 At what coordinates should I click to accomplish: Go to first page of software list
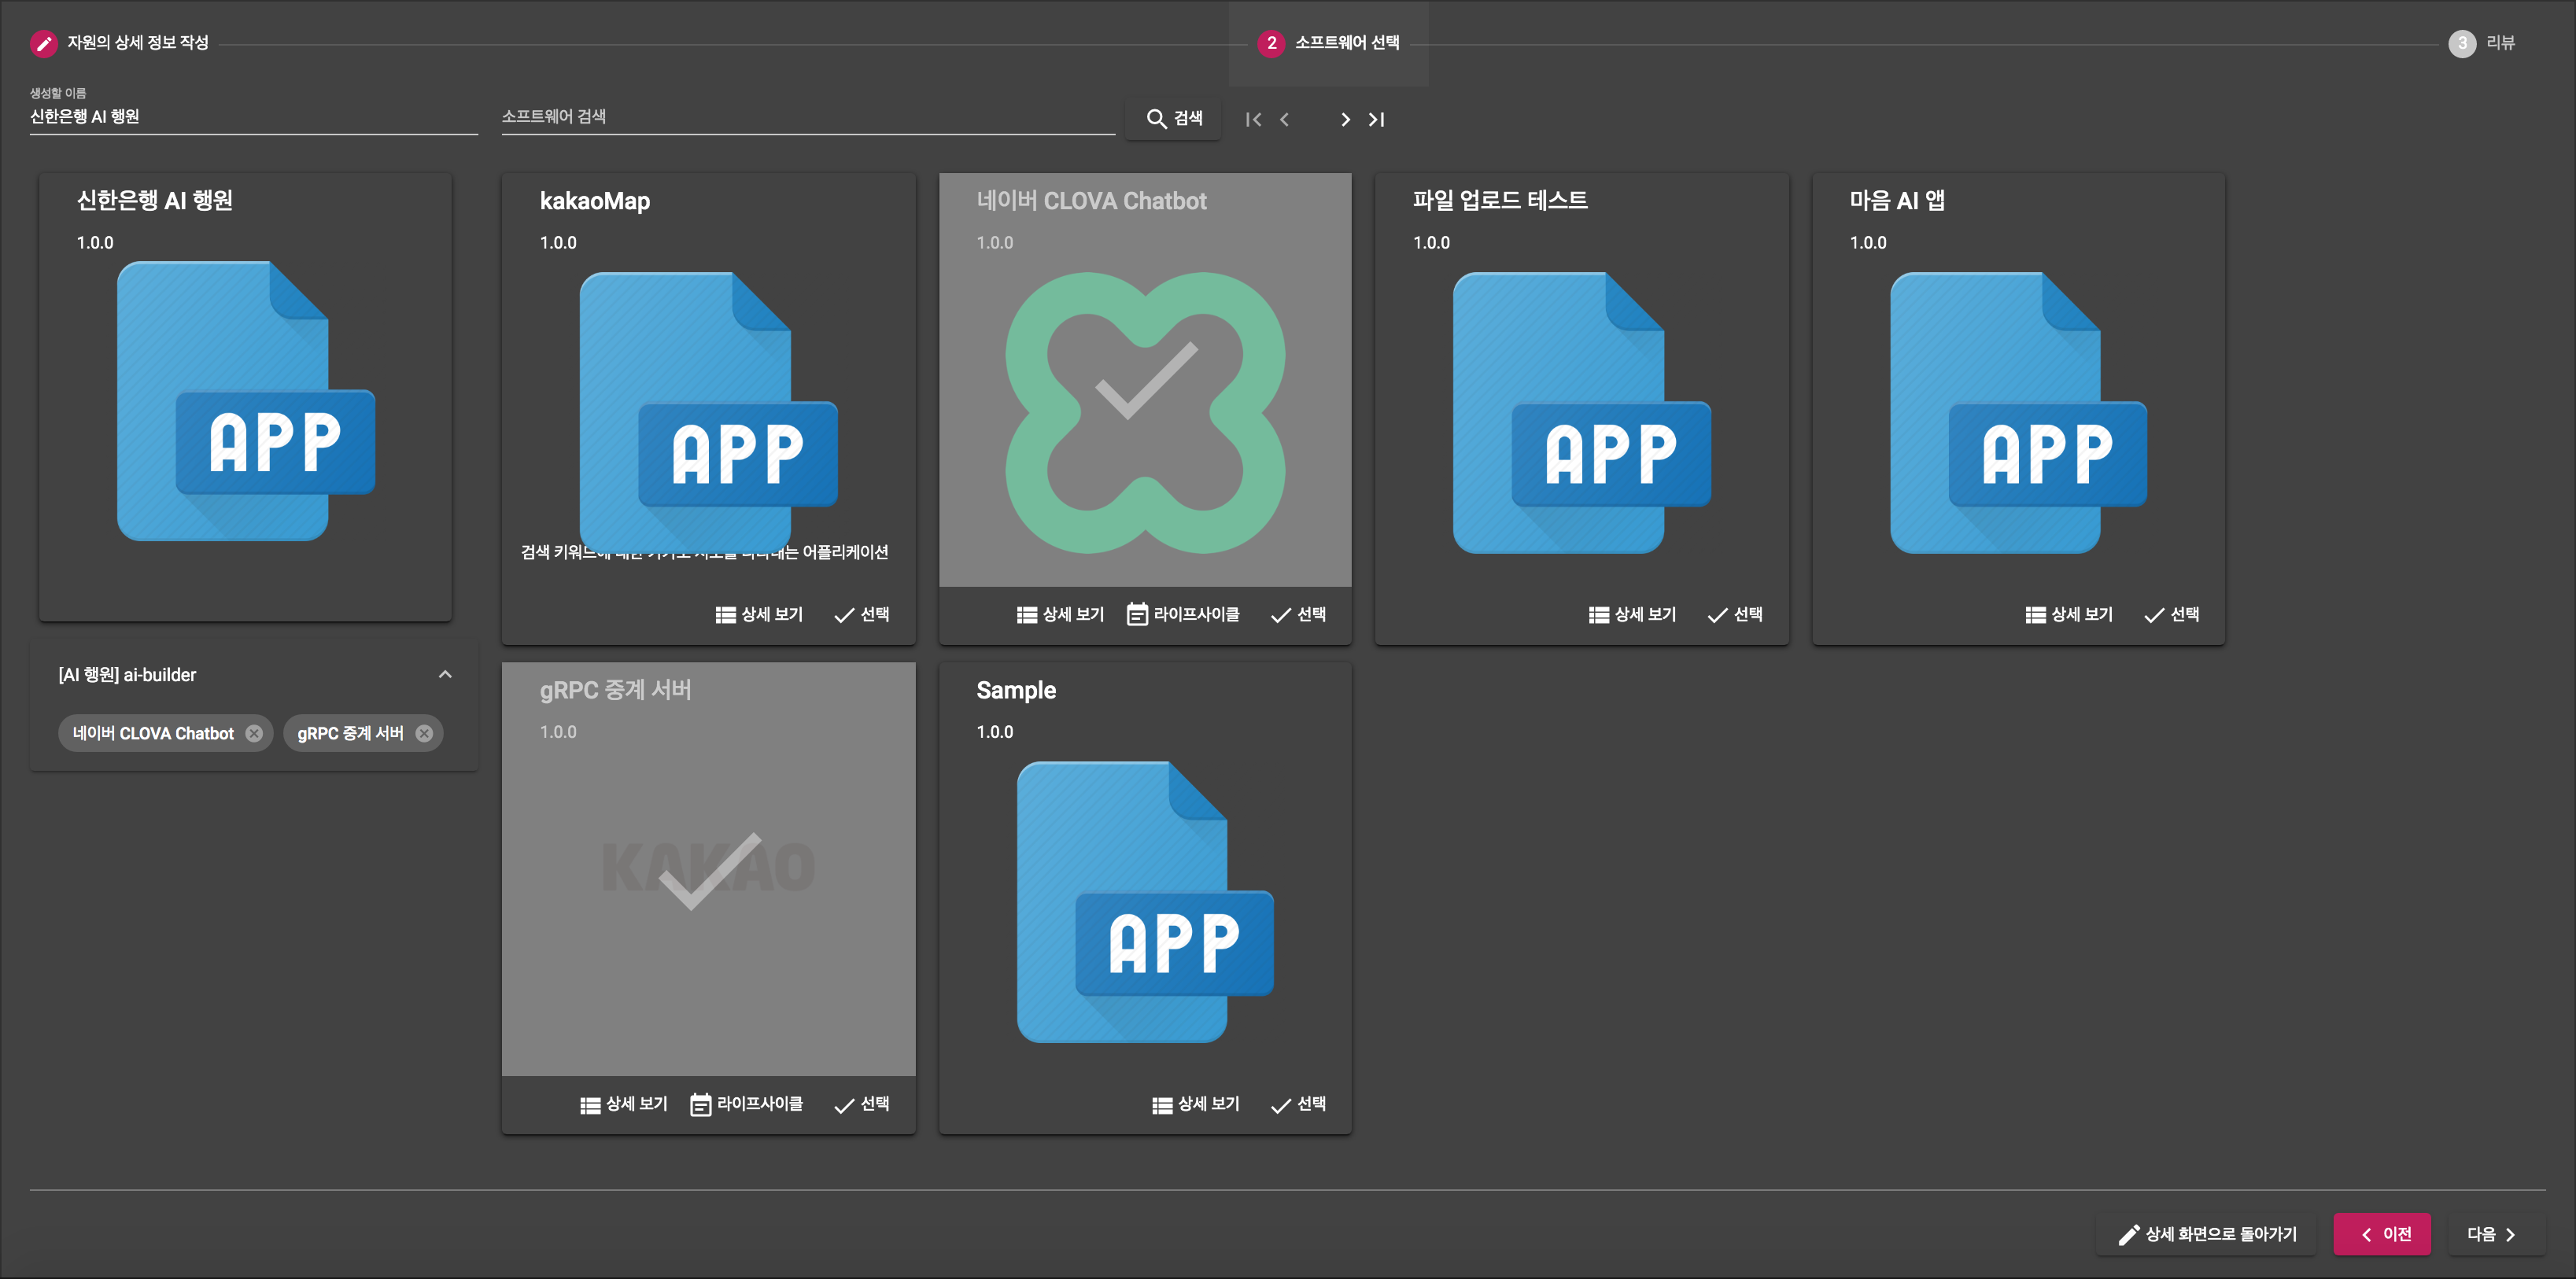click(1253, 119)
